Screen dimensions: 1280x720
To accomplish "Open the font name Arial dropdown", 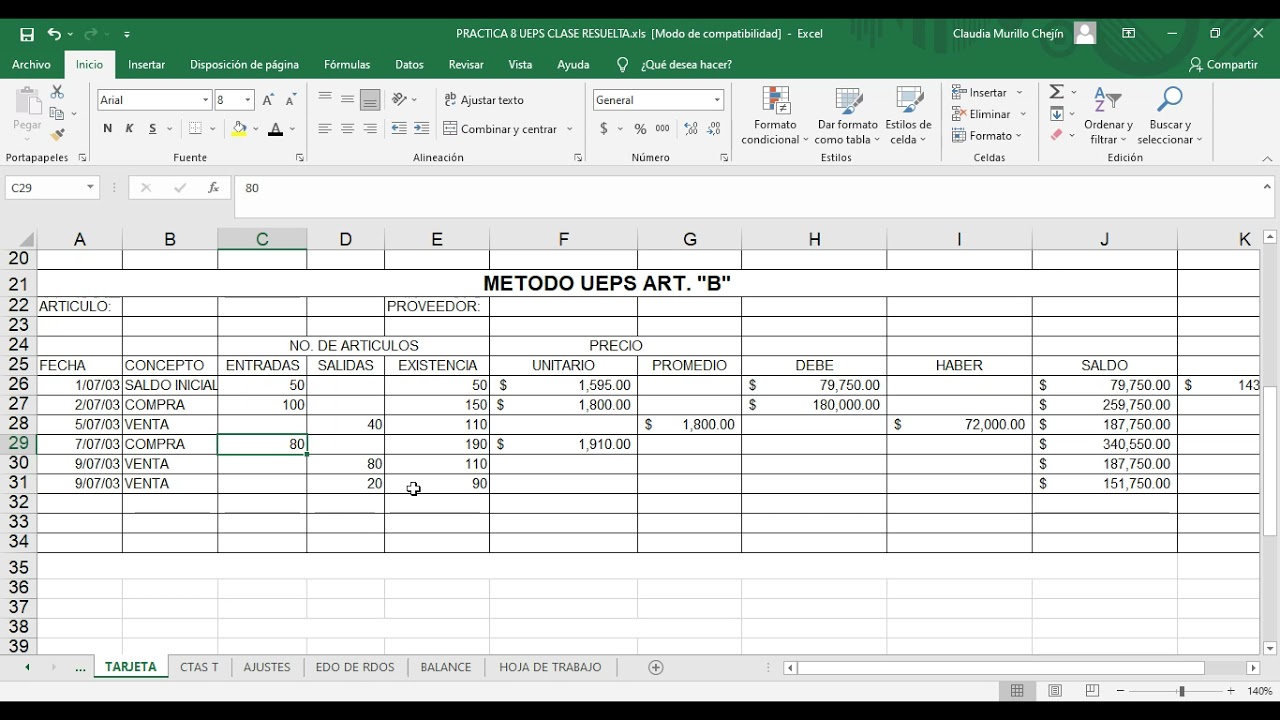I will click(206, 100).
